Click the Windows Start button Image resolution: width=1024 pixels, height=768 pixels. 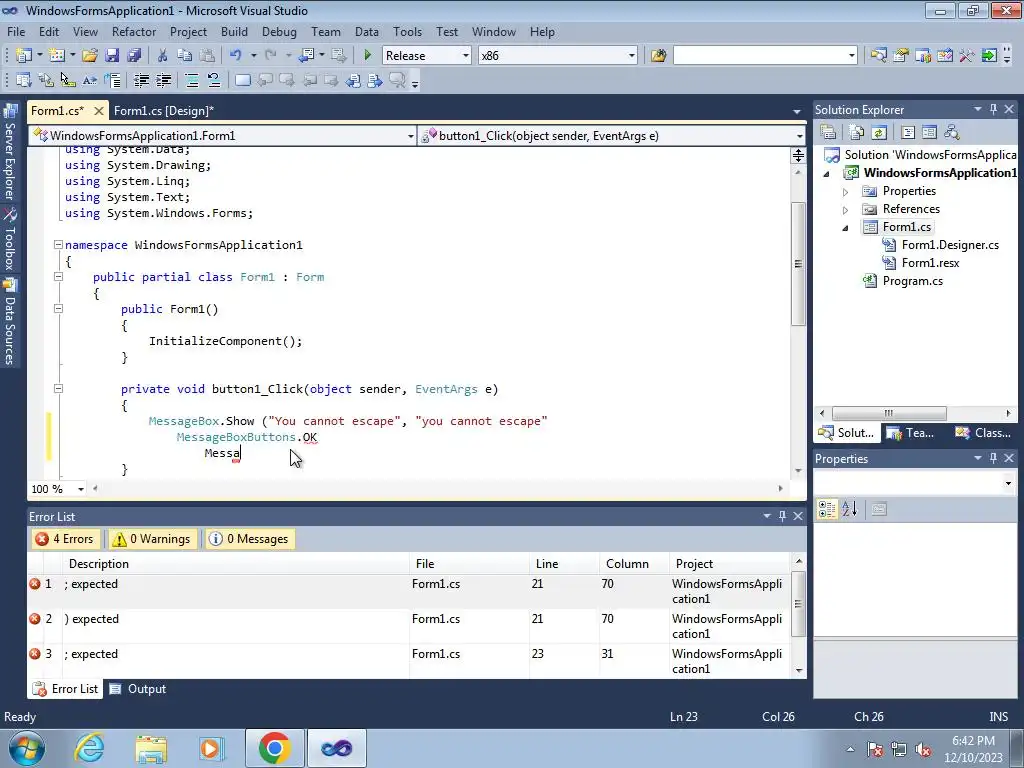click(x=27, y=748)
